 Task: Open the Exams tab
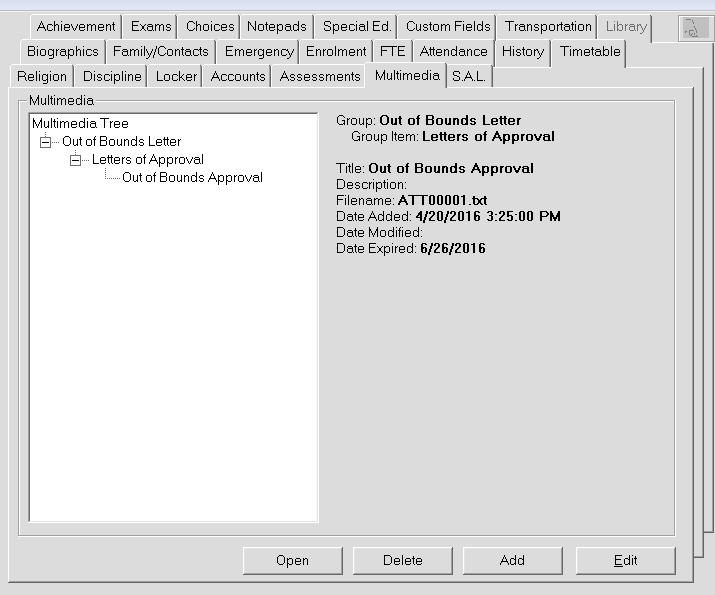pos(151,27)
